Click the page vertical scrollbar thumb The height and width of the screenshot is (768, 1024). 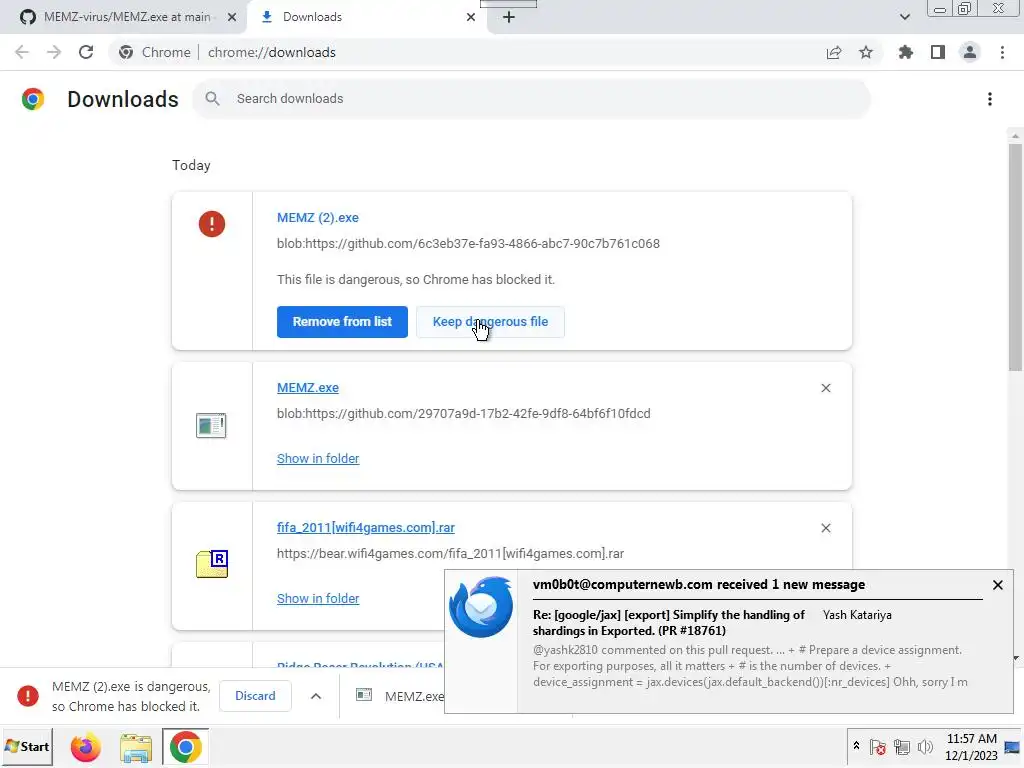click(1015, 257)
